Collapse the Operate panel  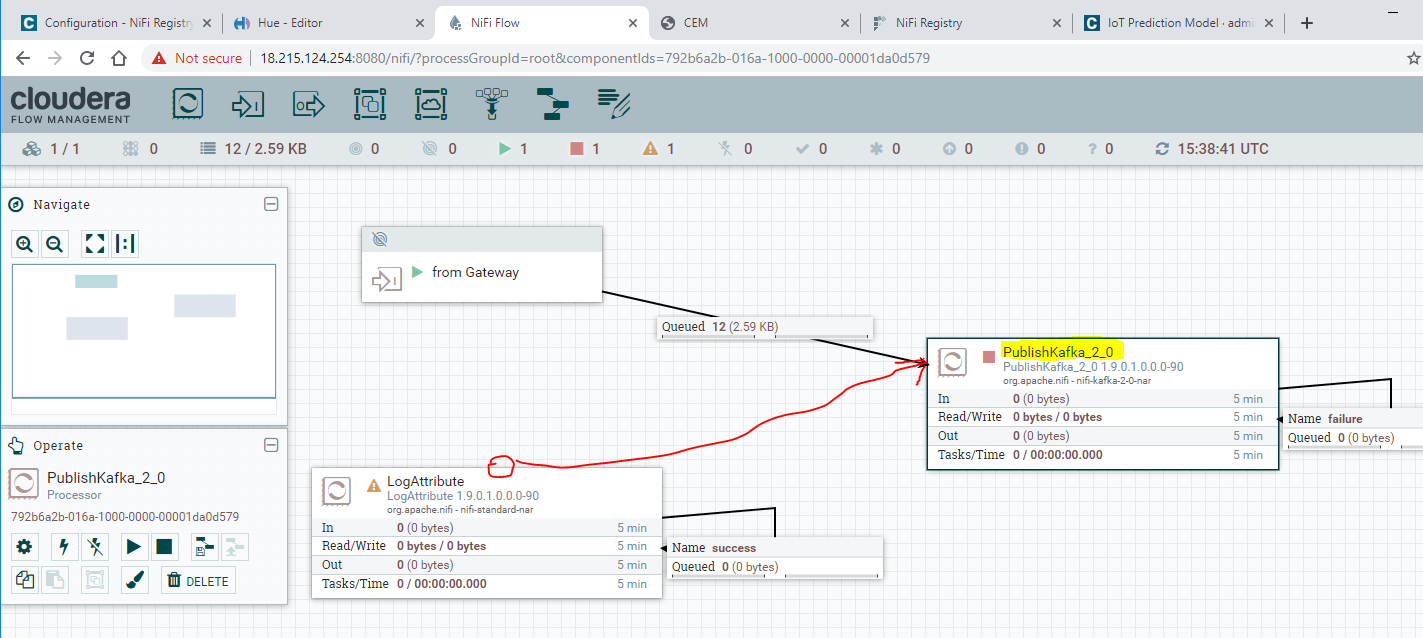pyautogui.click(x=270, y=445)
